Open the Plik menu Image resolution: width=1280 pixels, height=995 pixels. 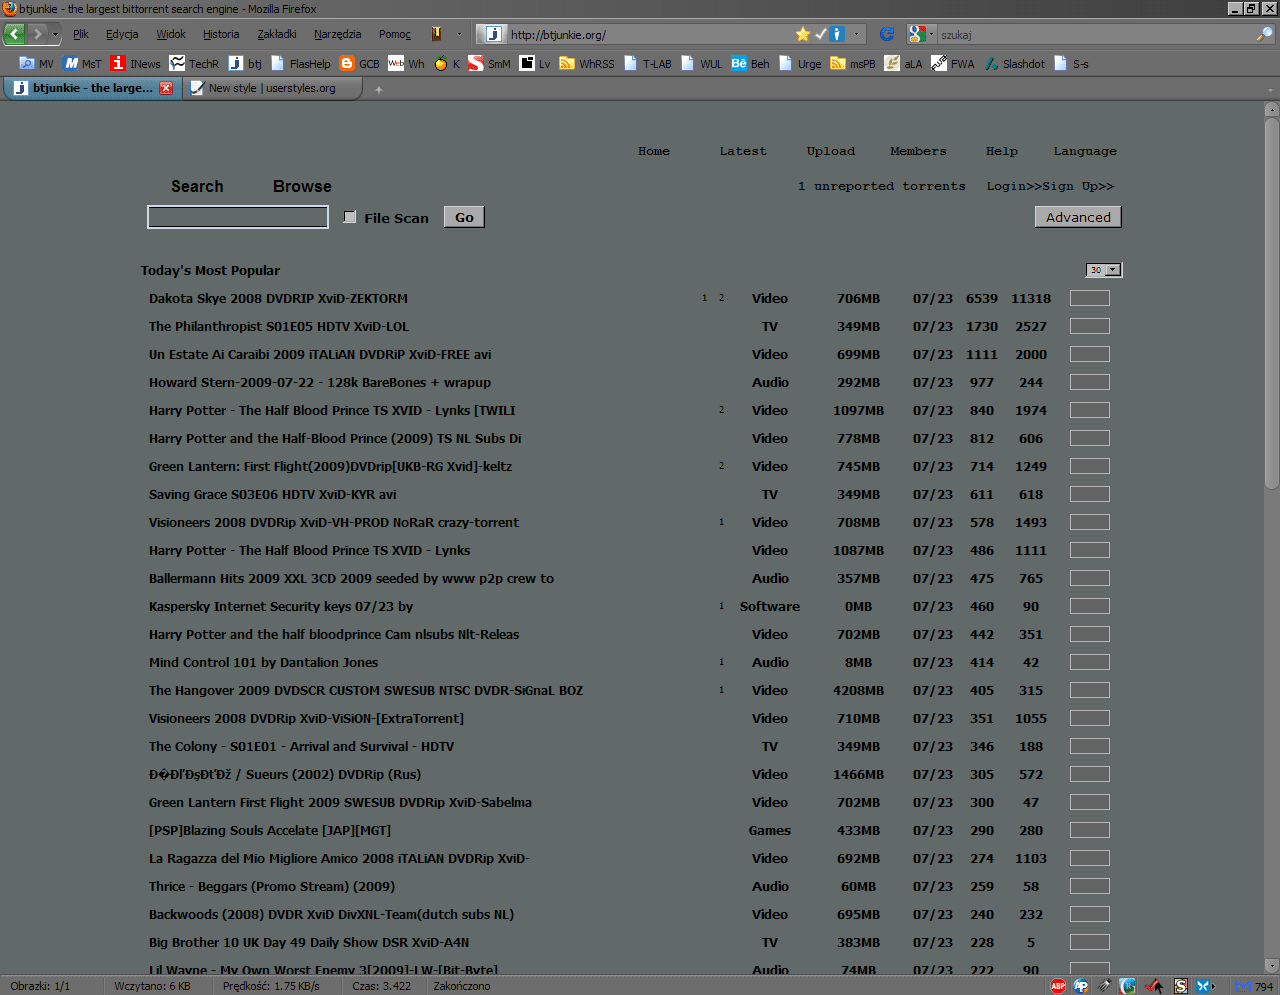point(81,34)
